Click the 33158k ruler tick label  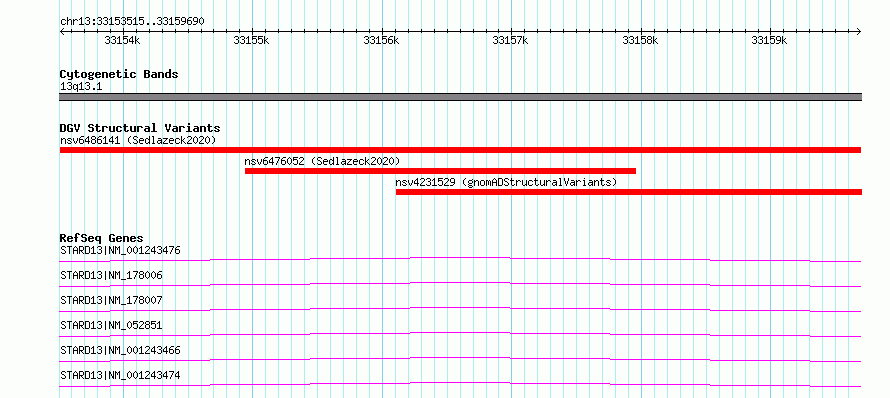640,41
